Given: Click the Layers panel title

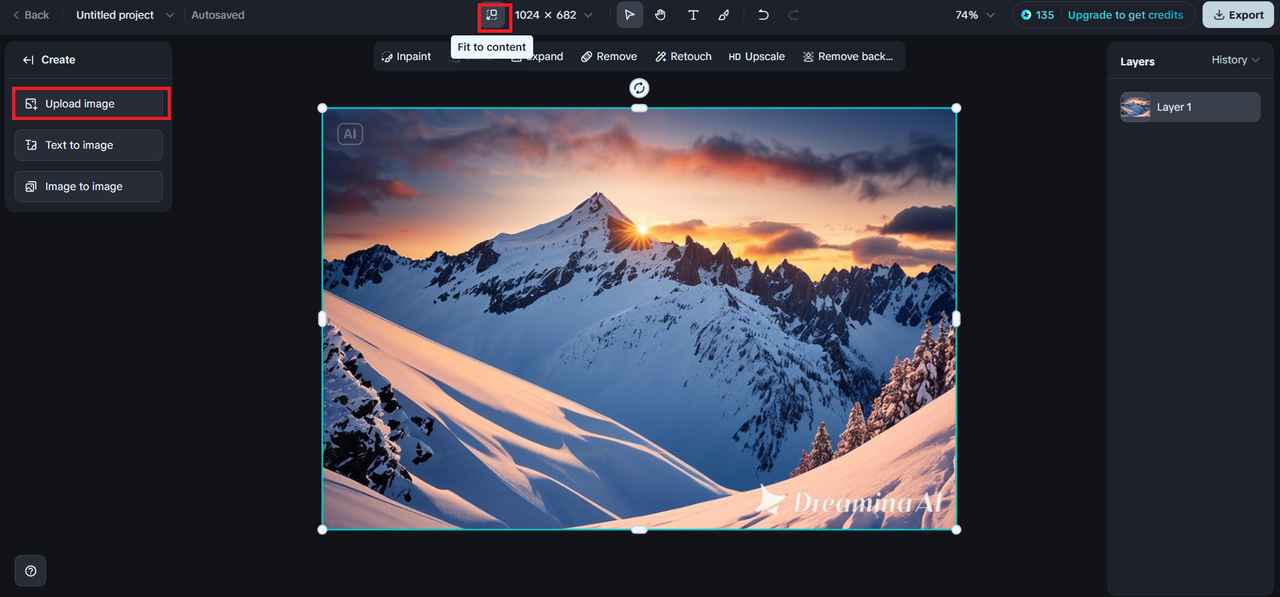Looking at the screenshot, I should (1137, 61).
